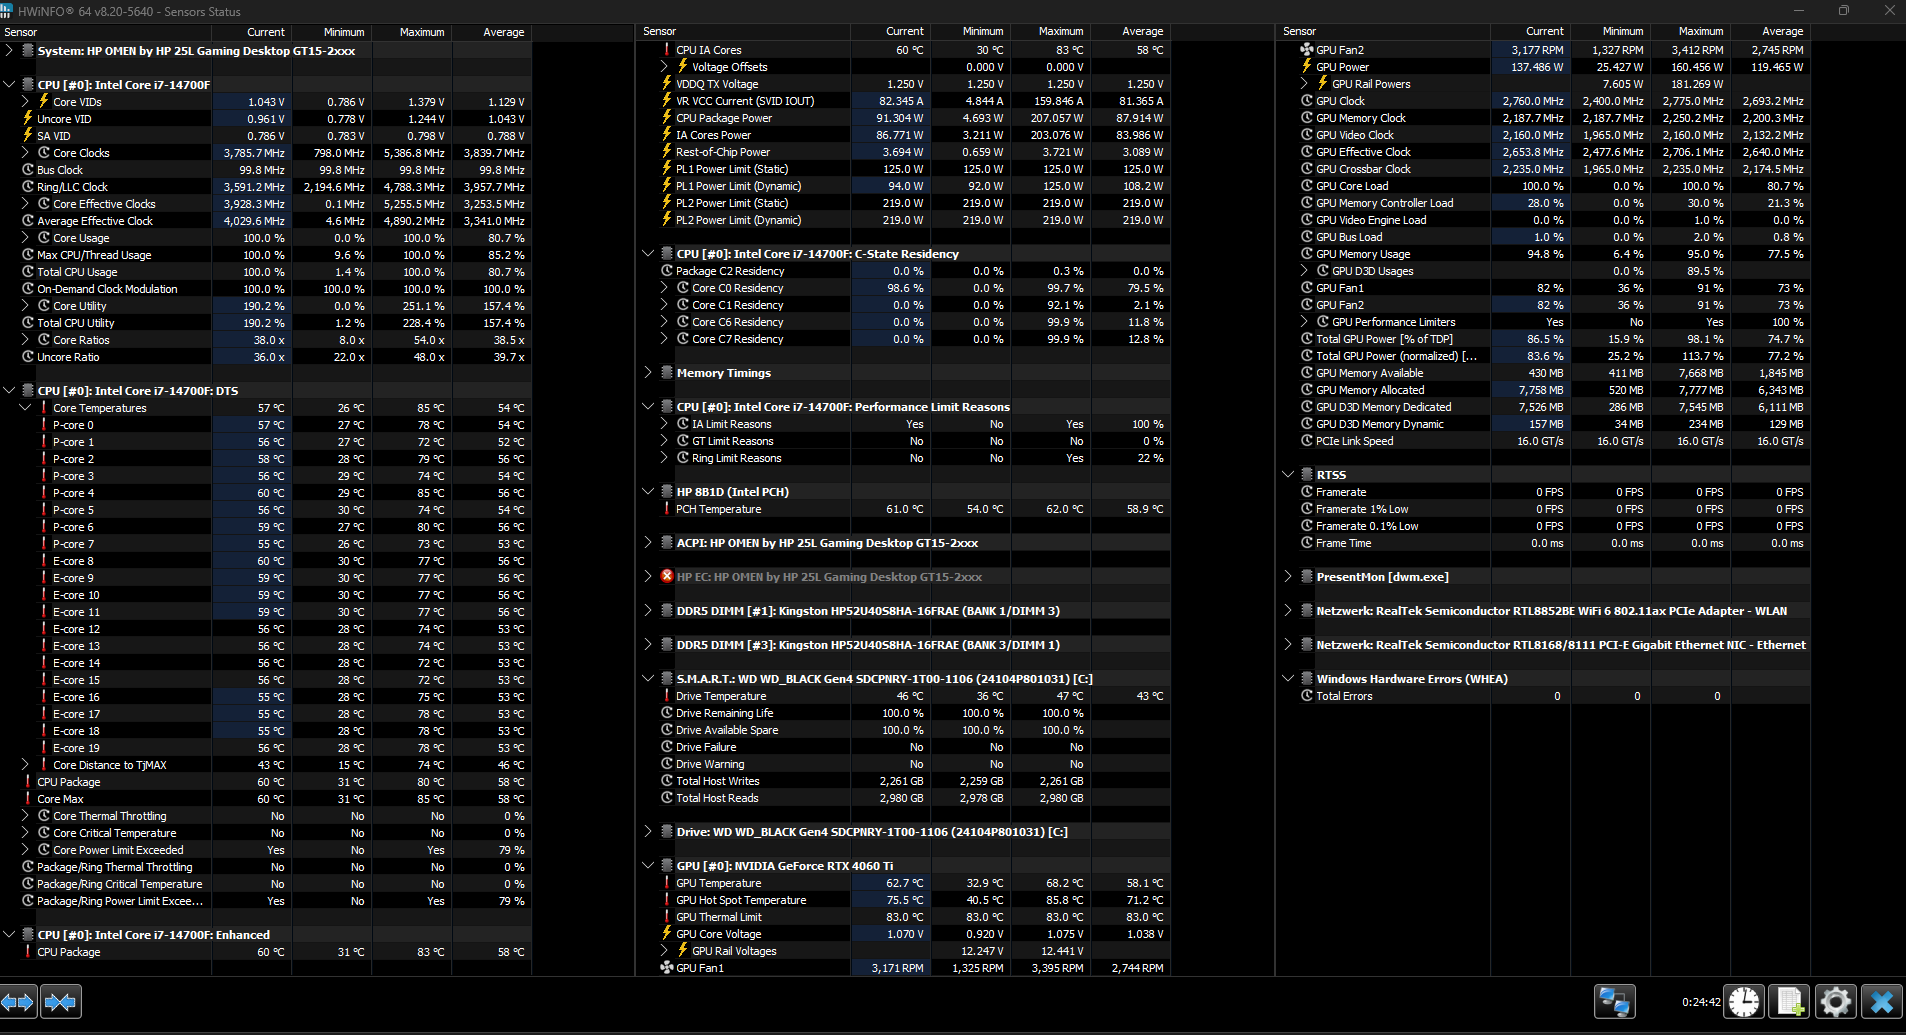Click the lightning icon beside GPU Core Voltage

[667, 934]
